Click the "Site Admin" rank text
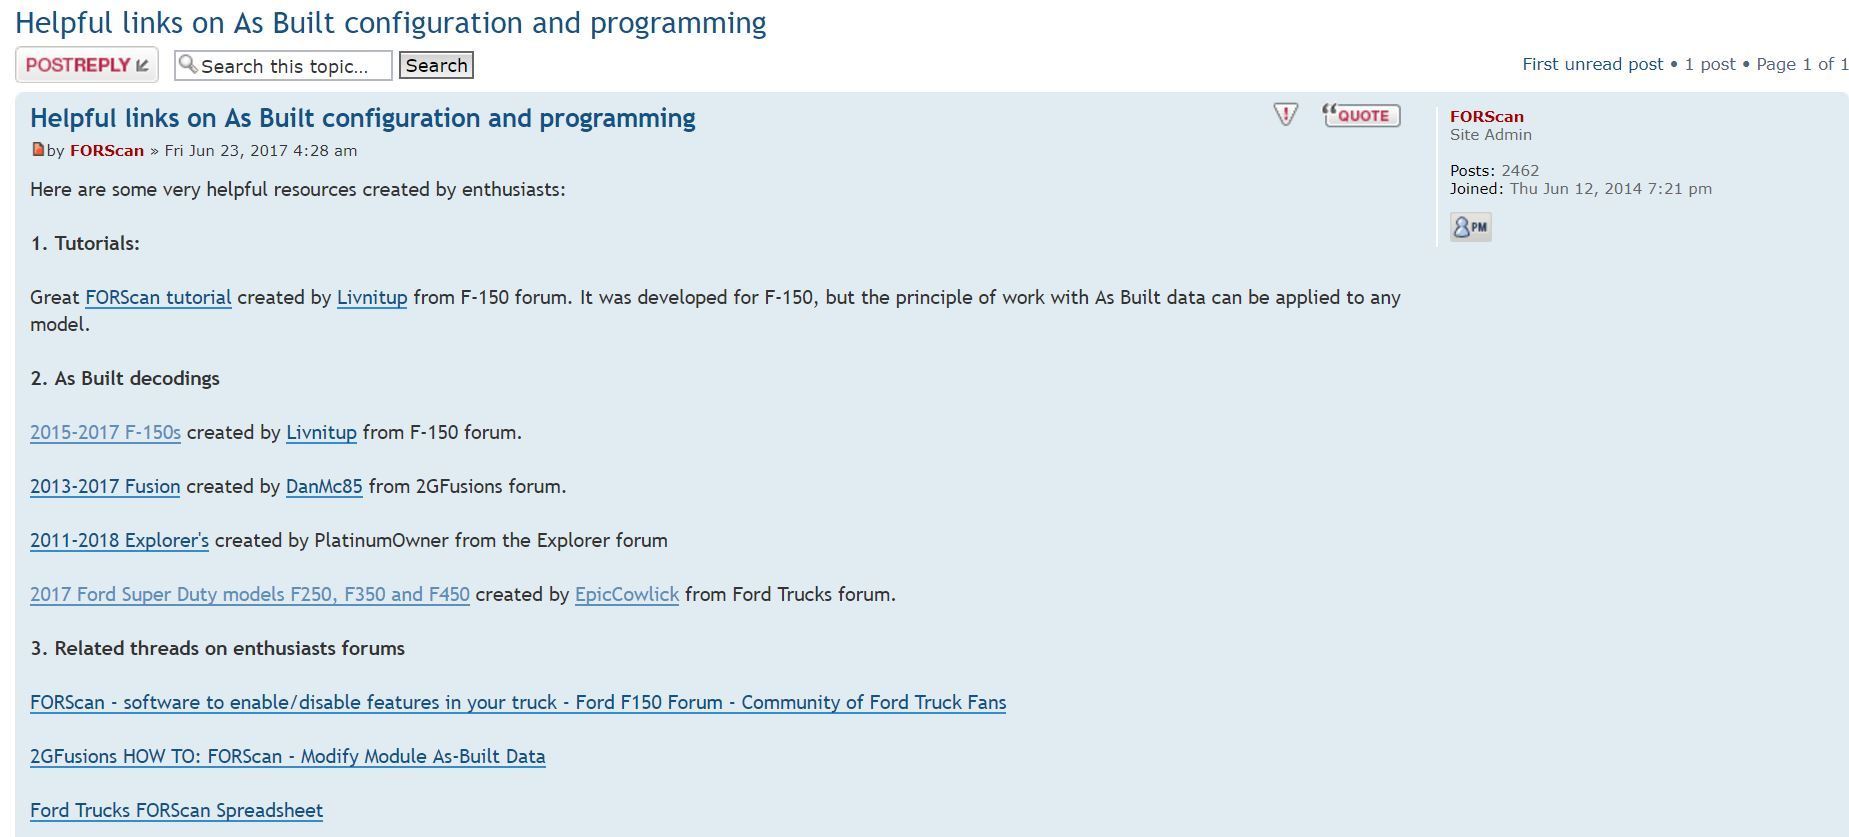This screenshot has width=1849, height=837. tap(1491, 135)
